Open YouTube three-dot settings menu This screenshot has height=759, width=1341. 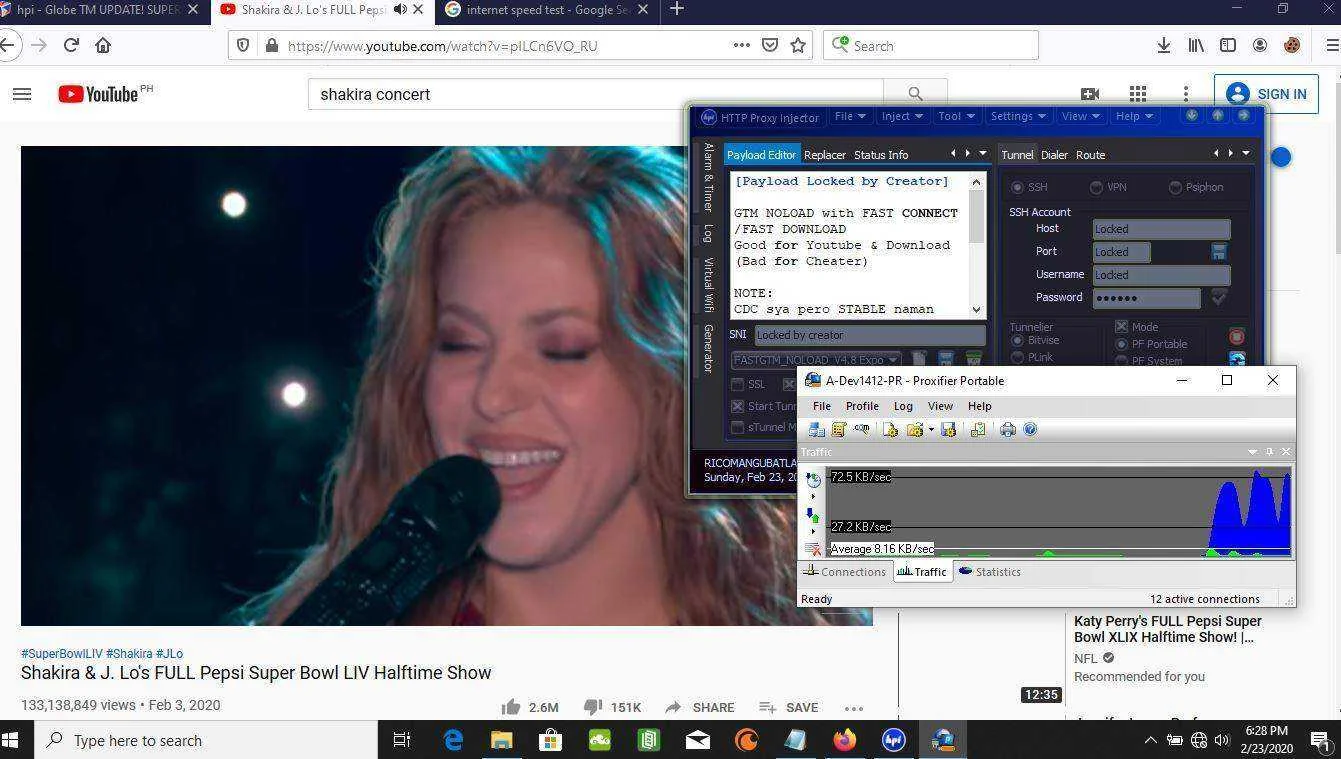[1186, 94]
